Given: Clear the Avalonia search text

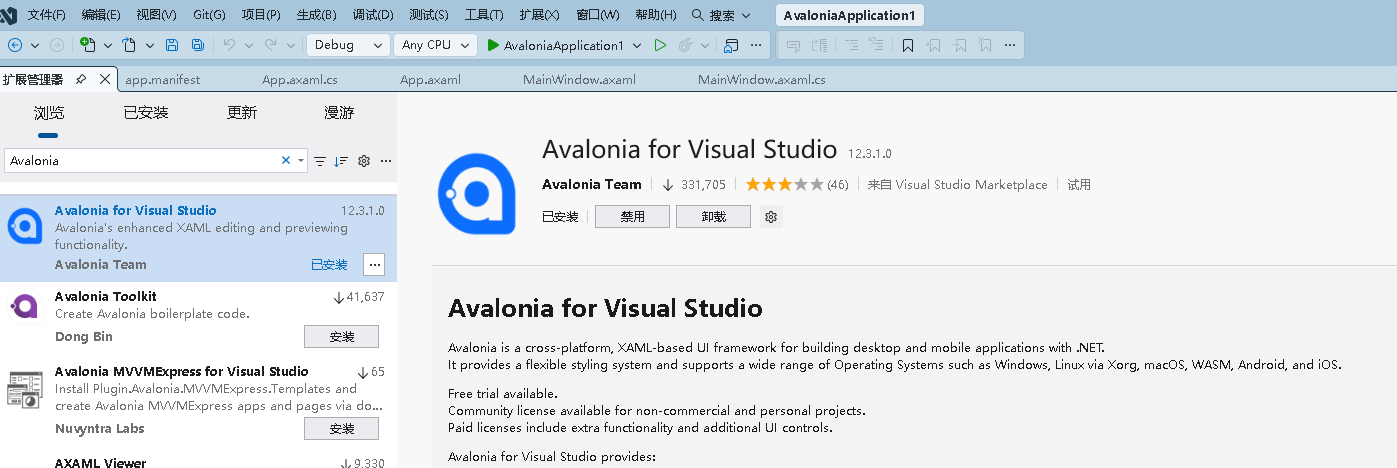Looking at the screenshot, I should pyautogui.click(x=286, y=160).
